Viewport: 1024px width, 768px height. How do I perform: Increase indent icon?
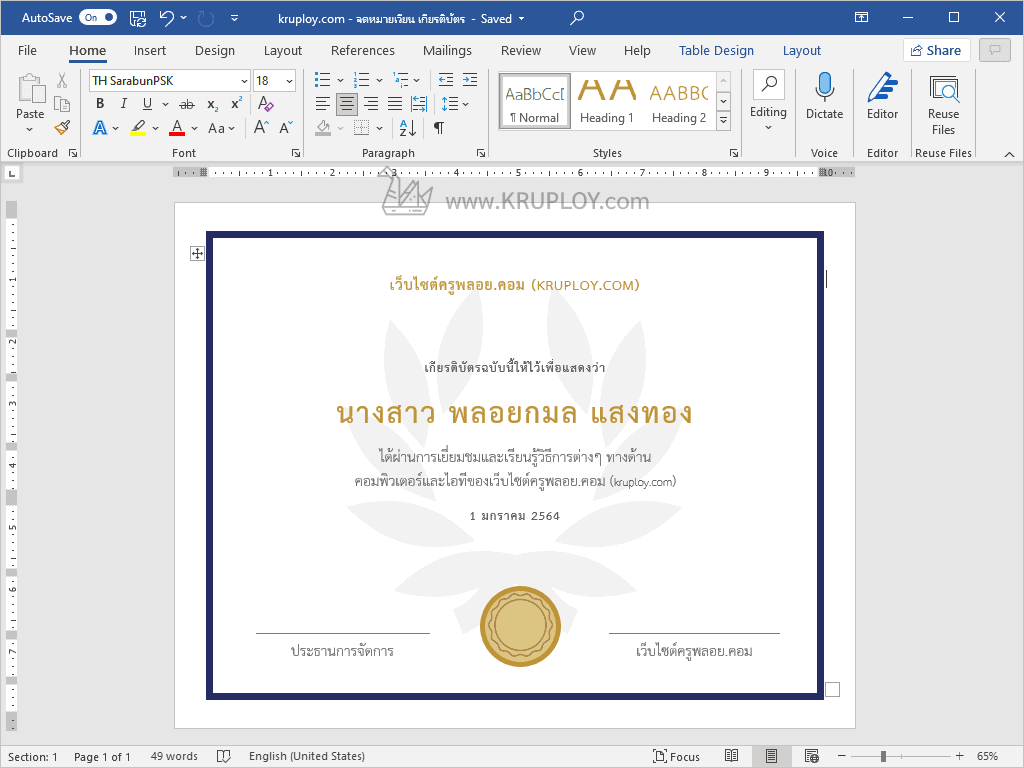tap(470, 80)
